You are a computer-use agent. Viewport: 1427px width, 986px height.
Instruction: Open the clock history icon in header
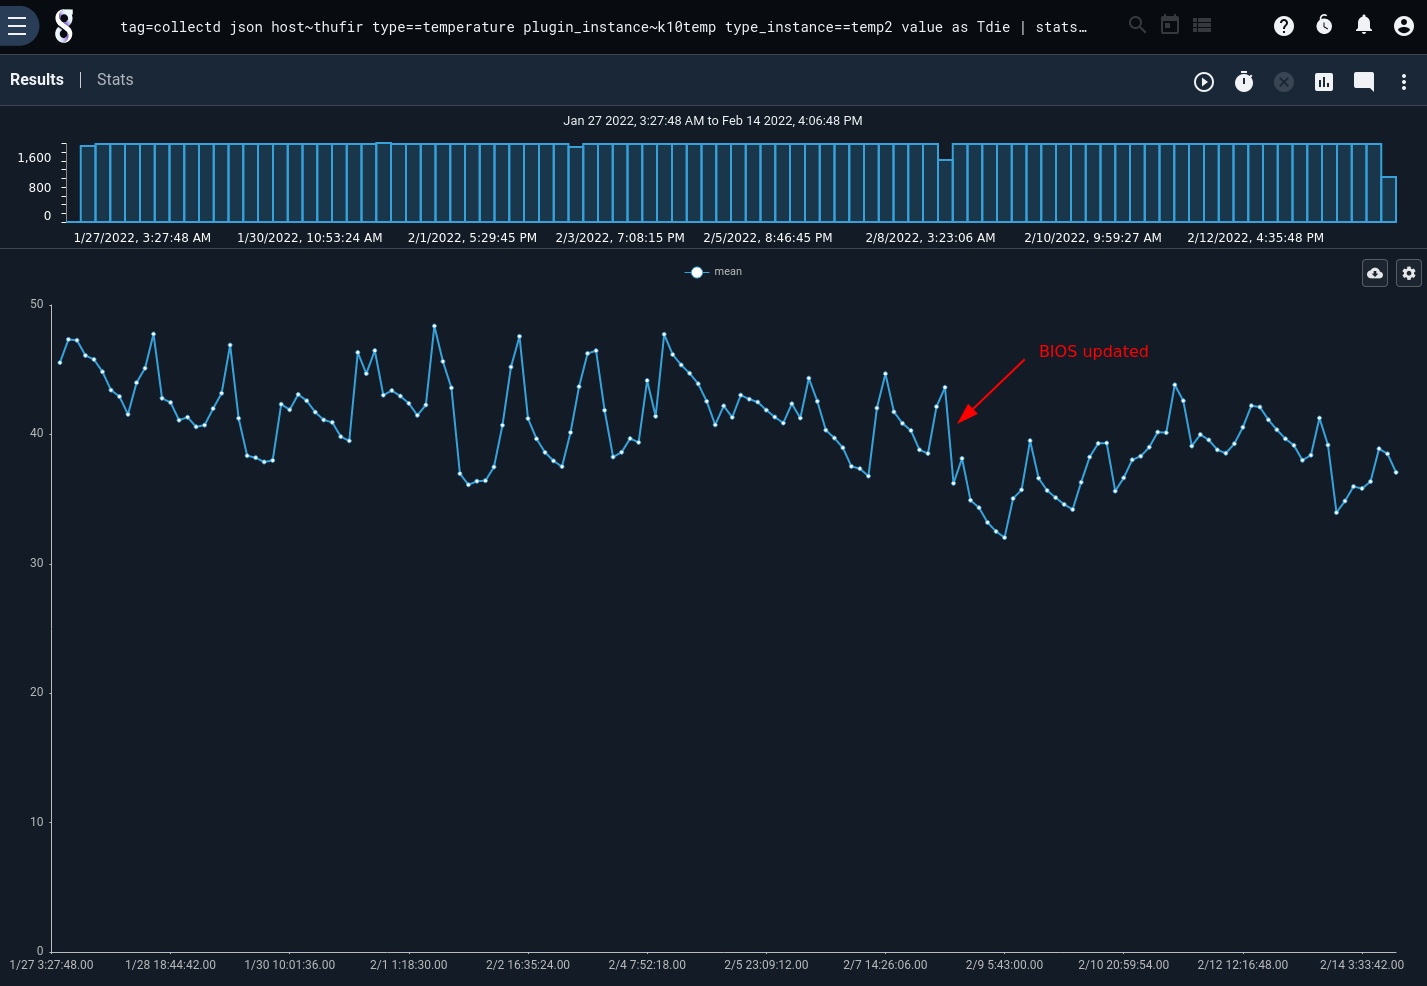(1324, 26)
